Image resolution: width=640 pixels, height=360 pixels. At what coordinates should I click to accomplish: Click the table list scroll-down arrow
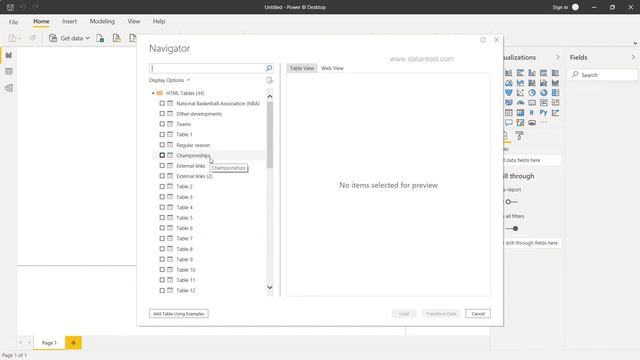tap(270, 287)
